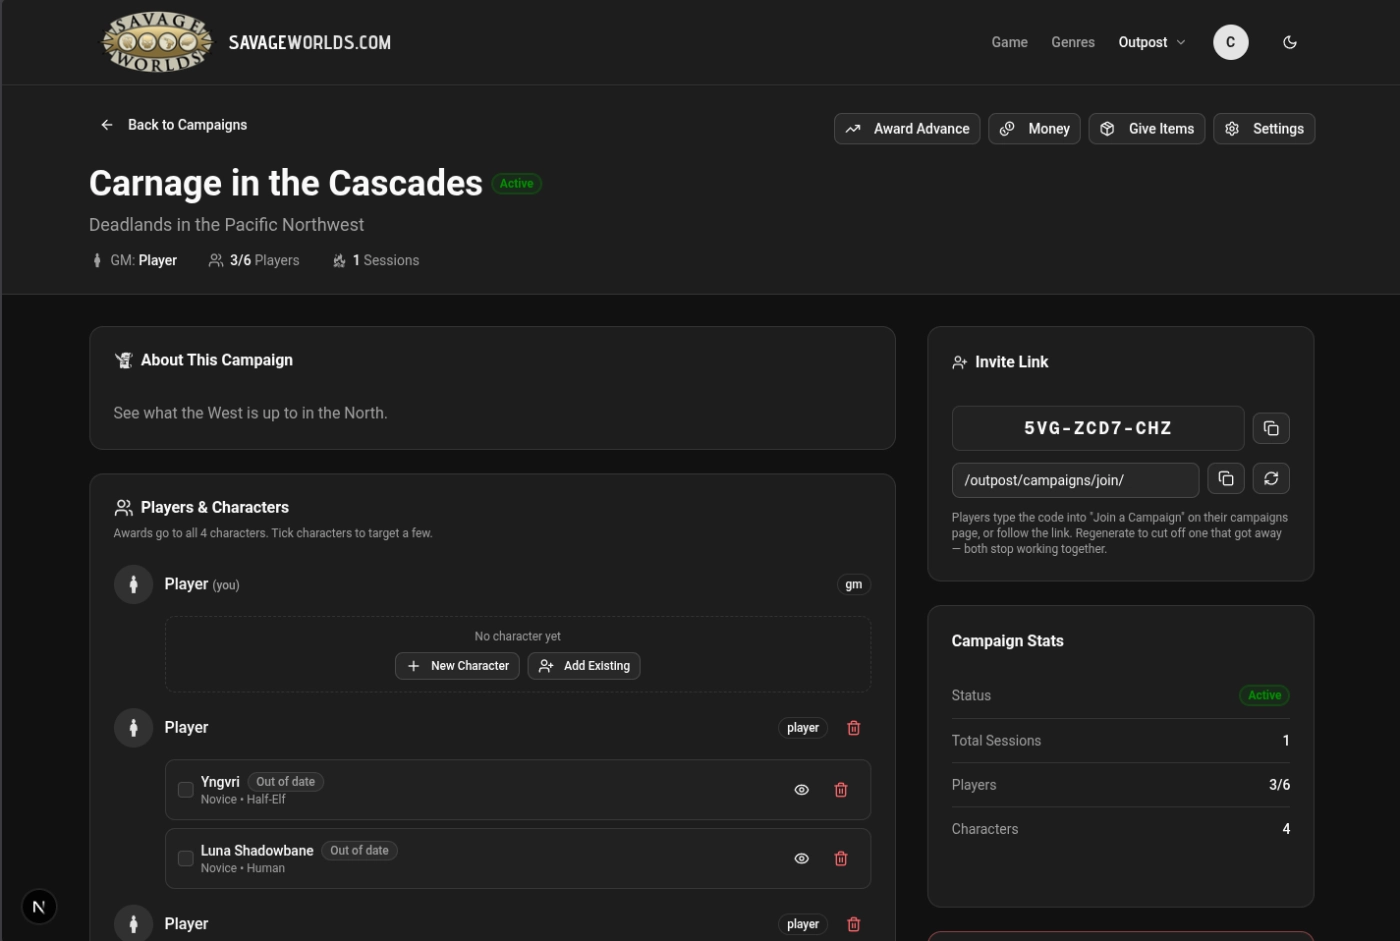The image size is (1400, 941).
Task: Click the Characters stat row
Action: click(x=1121, y=829)
